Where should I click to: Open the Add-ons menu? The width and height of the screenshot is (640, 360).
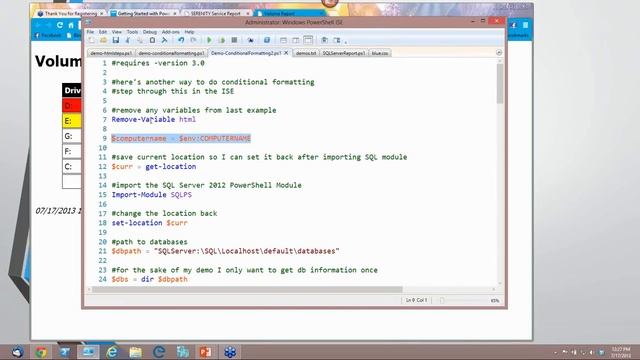tap(171, 32)
